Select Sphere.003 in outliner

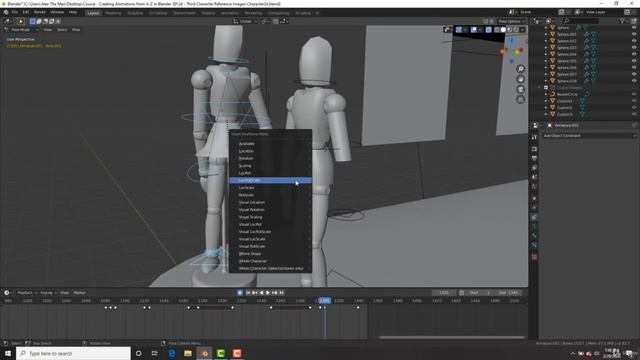point(567,47)
